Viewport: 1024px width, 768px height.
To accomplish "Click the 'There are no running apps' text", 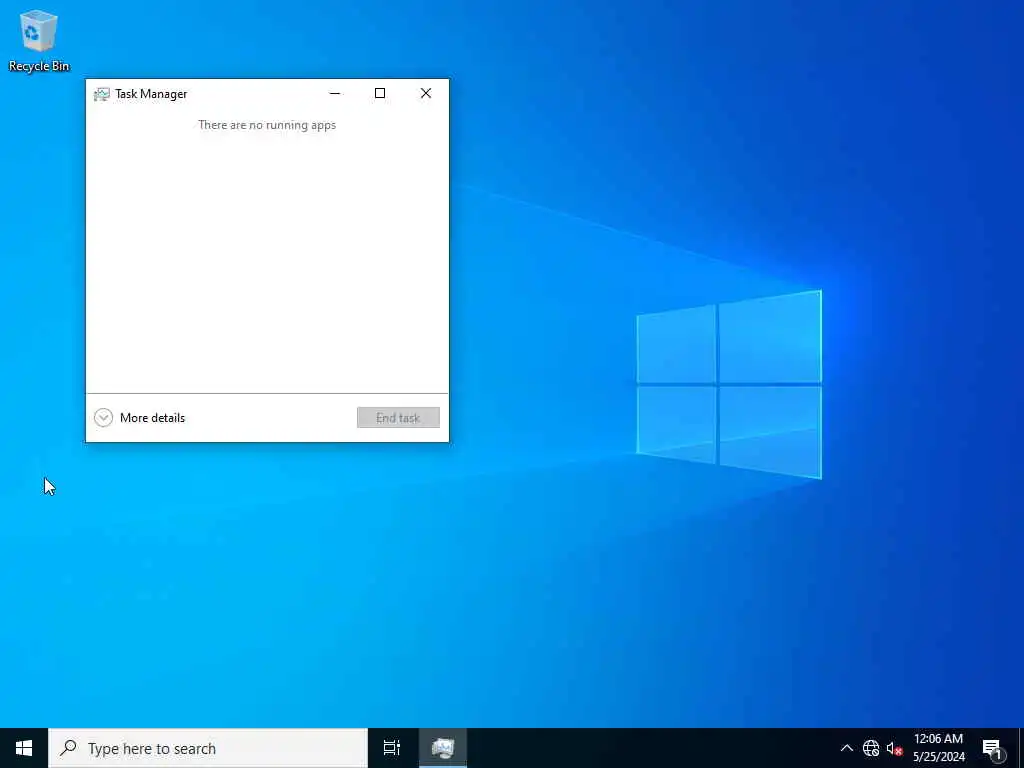I will click(x=267, y=125).
